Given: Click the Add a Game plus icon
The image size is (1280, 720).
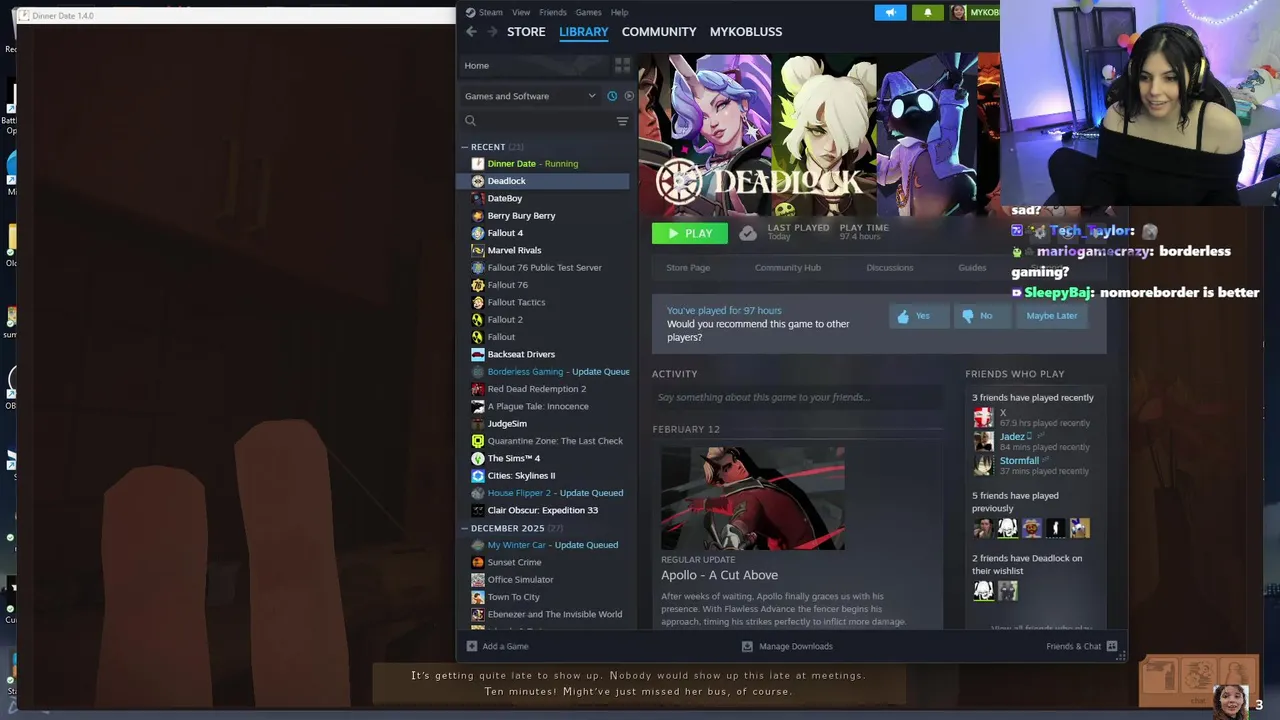Looking at the screenshot, I should pos(472,646).
